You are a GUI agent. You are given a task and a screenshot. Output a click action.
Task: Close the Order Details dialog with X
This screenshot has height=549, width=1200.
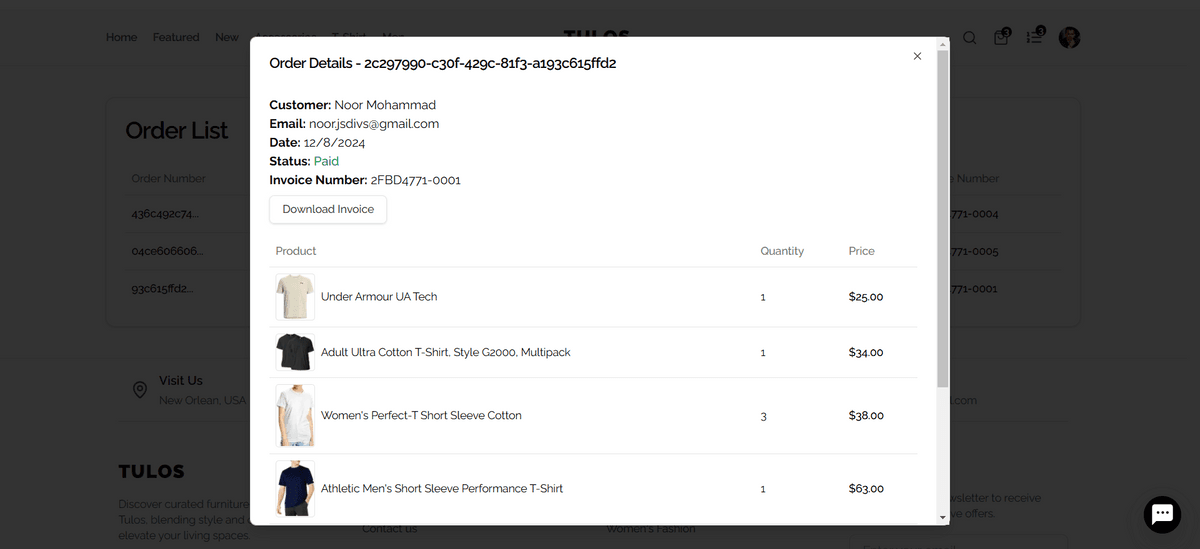(917, 56)
